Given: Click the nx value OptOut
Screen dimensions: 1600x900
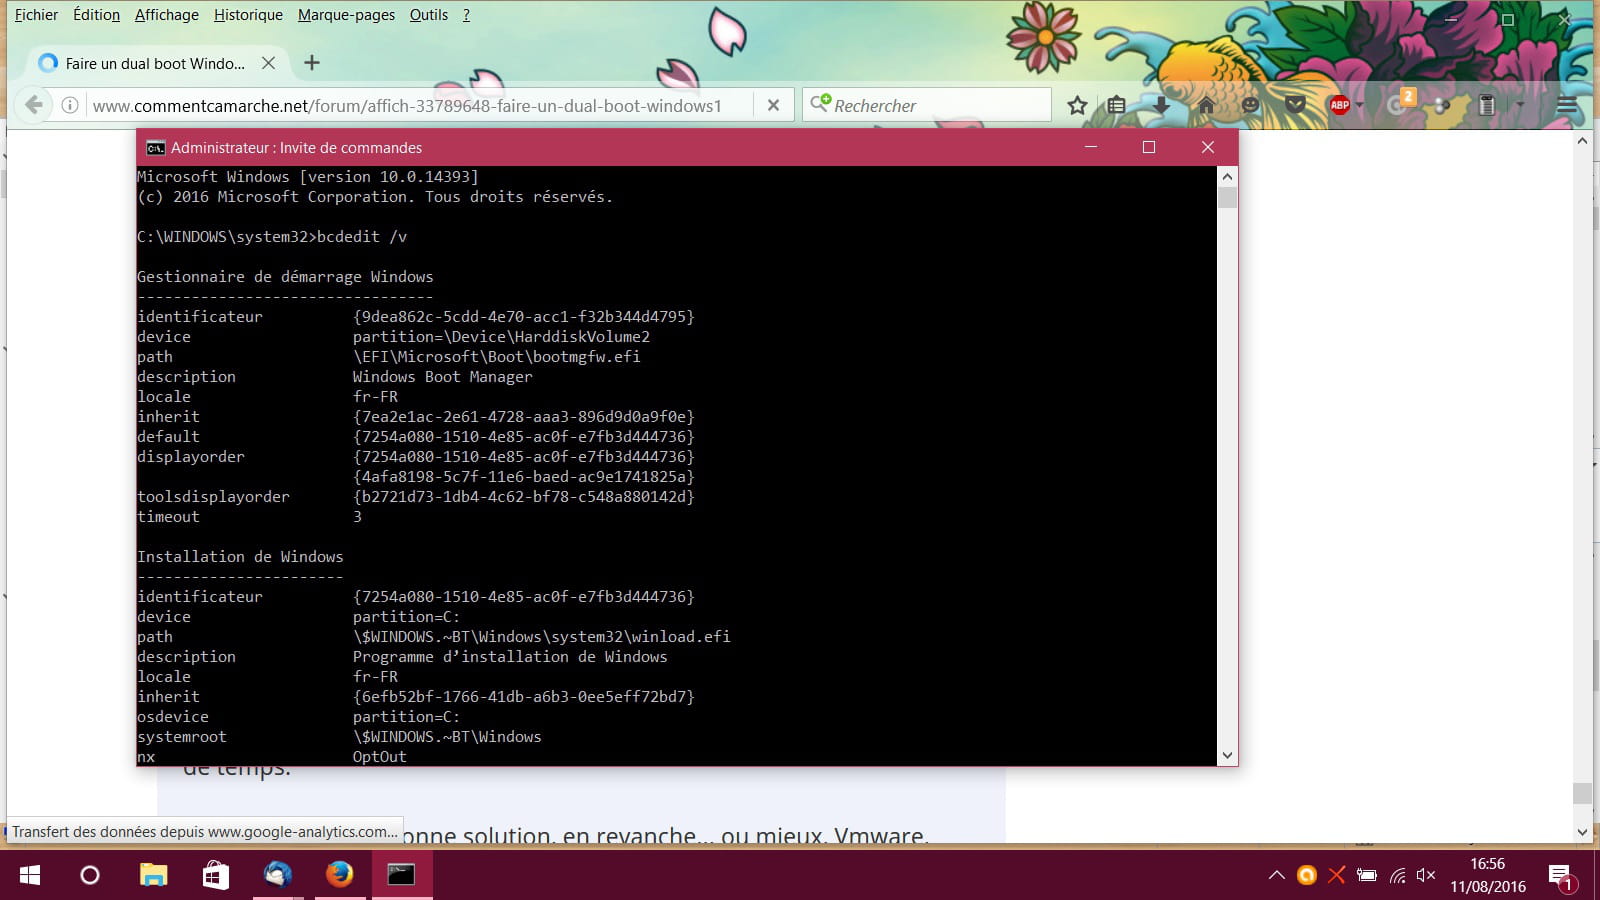Looking at the screenshot, I should coord(379,757).
